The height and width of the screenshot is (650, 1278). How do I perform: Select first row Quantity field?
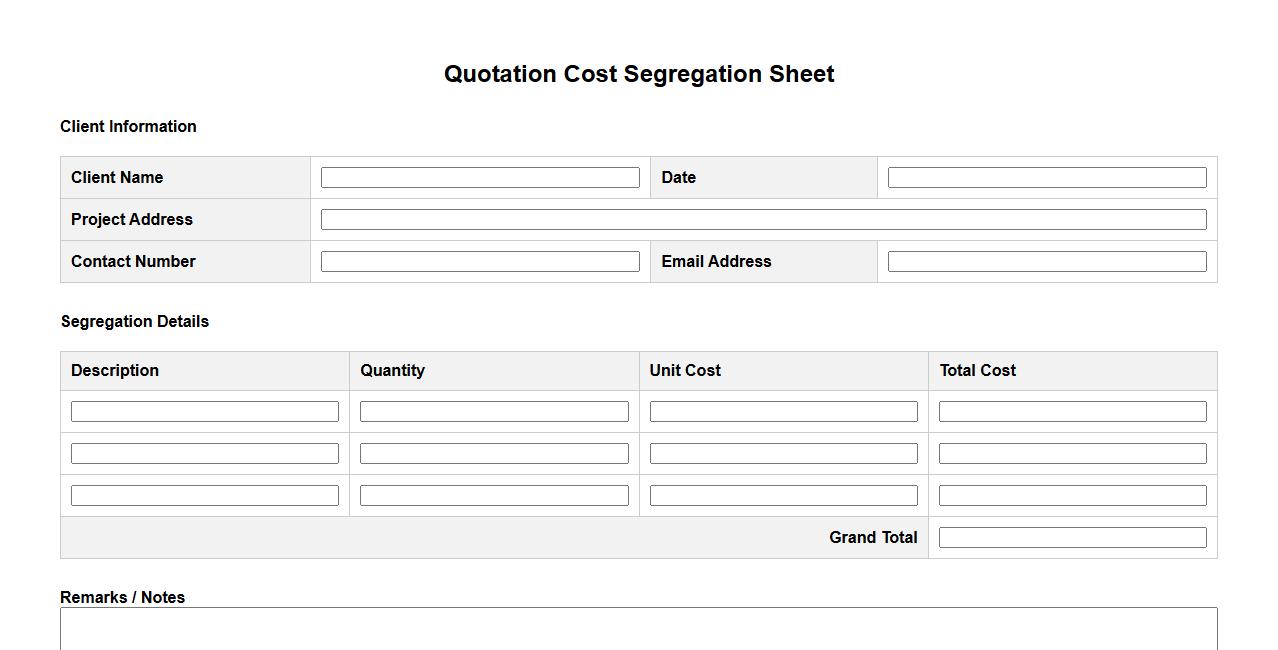pos(494,412)
